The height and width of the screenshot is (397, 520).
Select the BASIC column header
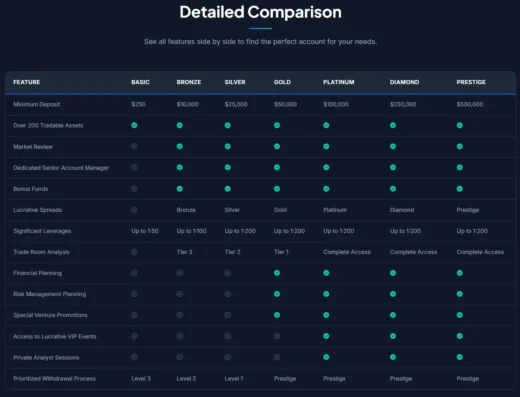[140, 82]
